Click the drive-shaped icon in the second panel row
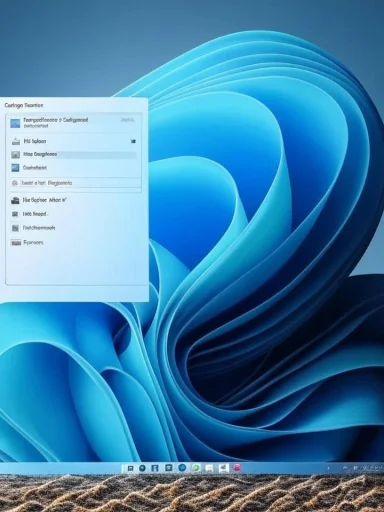 pyautogui.click(x=16, y=142)
